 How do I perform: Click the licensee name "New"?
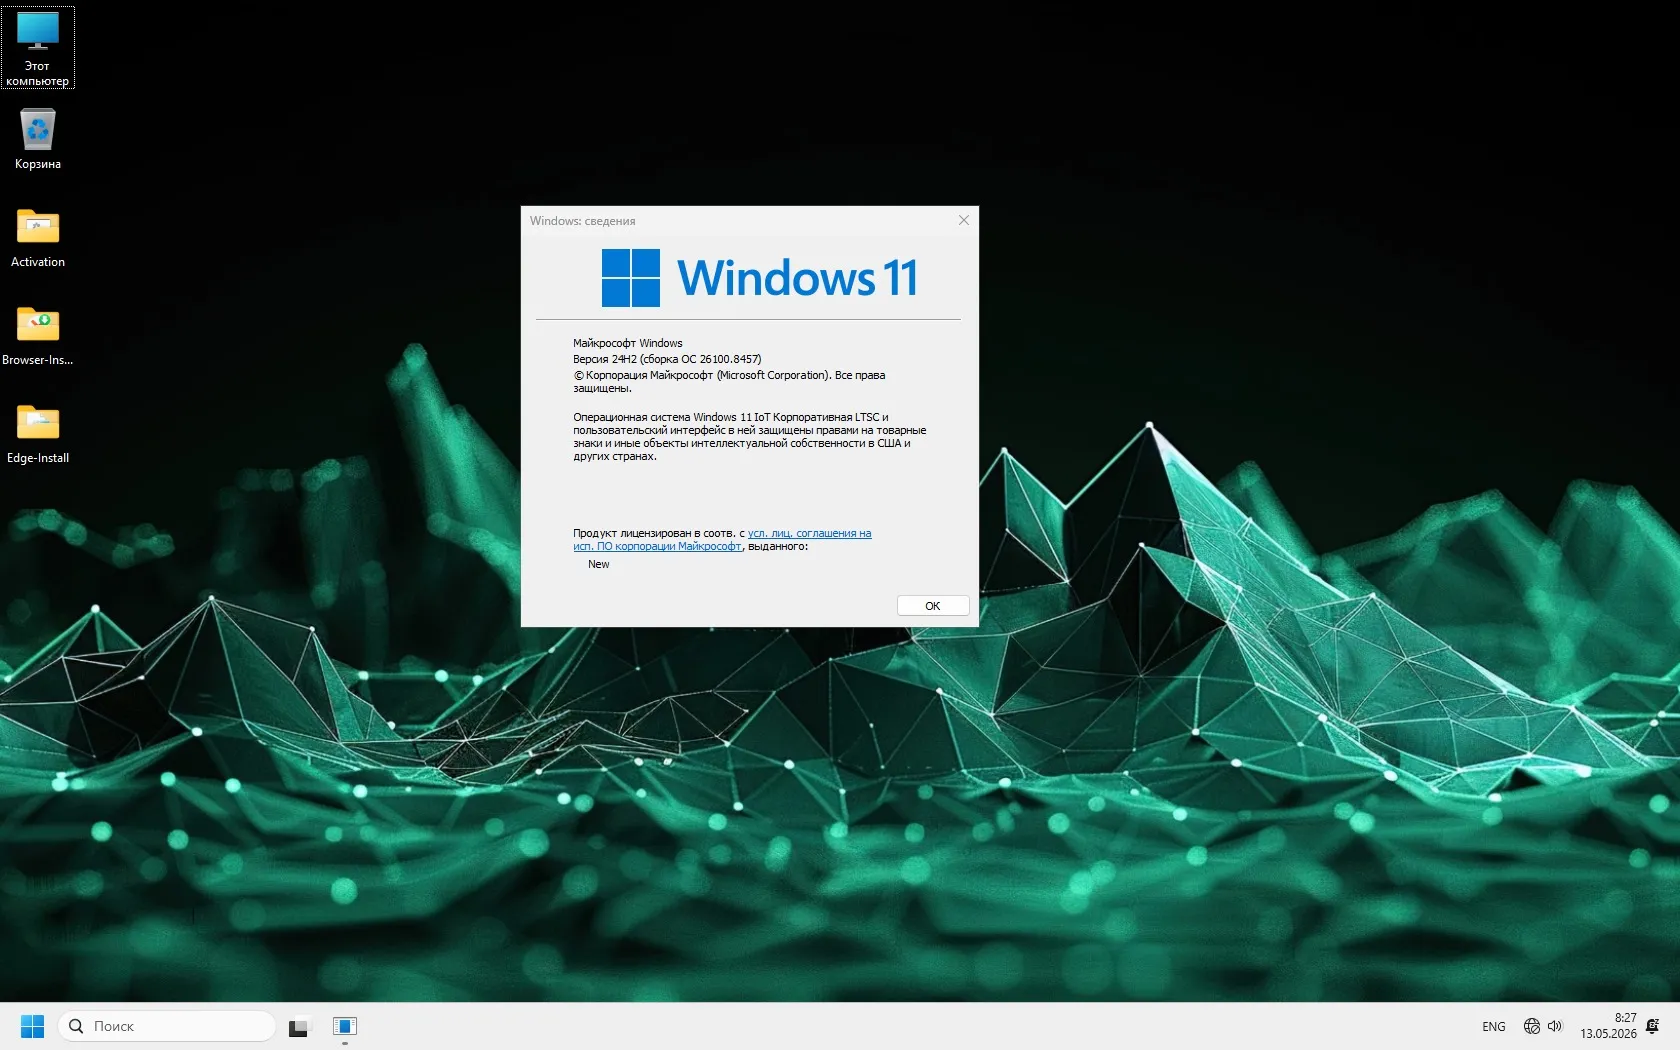(598, 564)
